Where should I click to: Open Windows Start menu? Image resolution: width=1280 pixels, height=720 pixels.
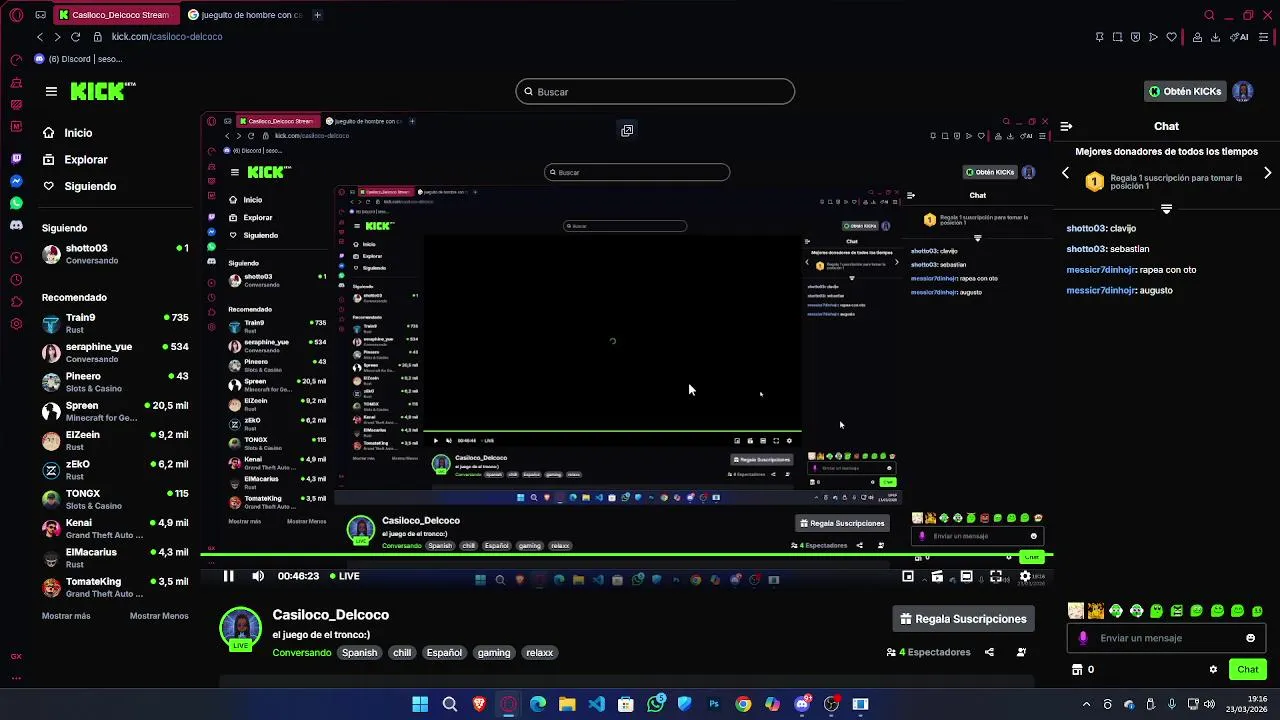tap(420, 704)
